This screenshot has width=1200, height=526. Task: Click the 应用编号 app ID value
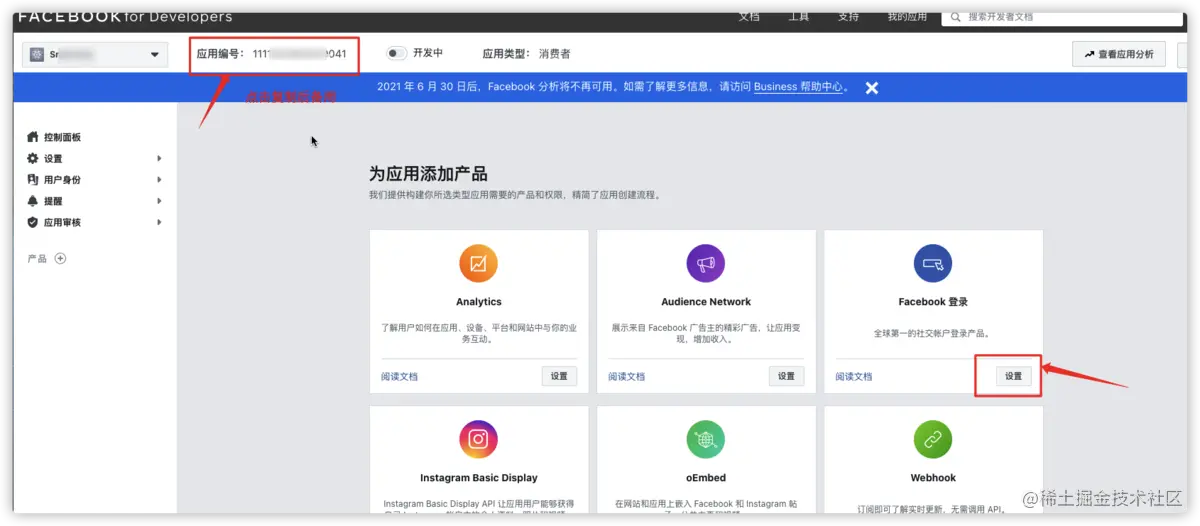(x=300, y=54)
